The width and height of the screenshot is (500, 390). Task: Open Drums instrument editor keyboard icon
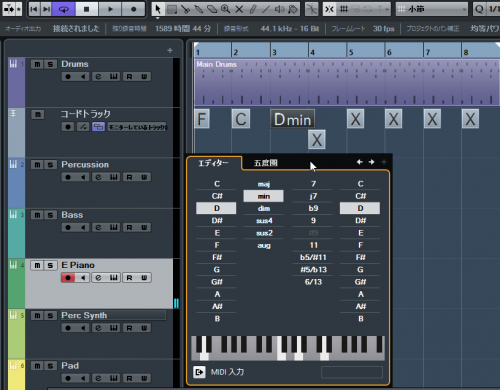tap(114, 77)
